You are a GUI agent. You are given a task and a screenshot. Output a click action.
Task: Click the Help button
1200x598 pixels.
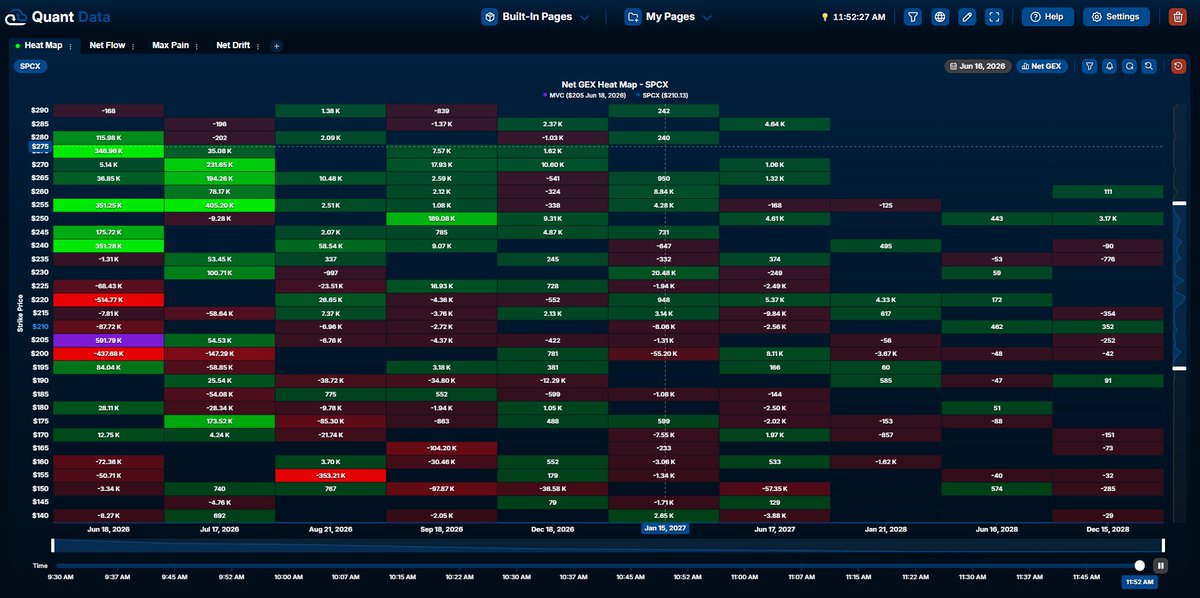click(x=1047, y=17)
